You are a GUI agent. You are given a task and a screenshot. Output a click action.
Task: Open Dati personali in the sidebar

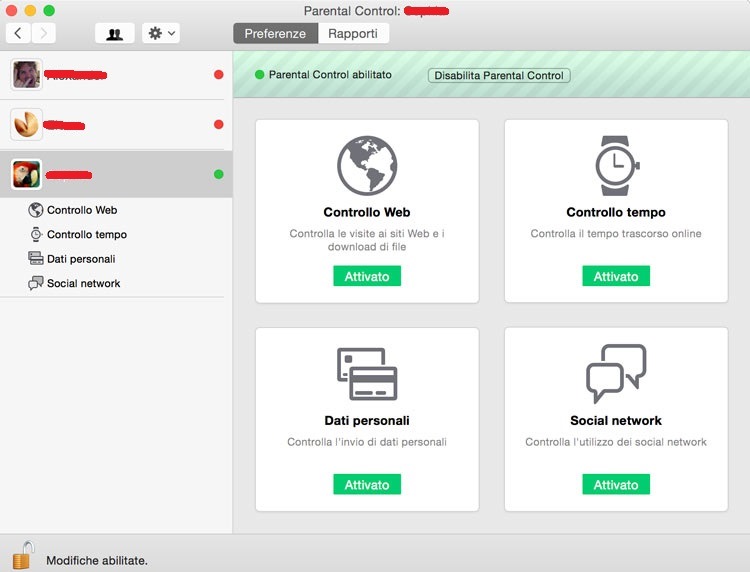(x=81, y=259)
